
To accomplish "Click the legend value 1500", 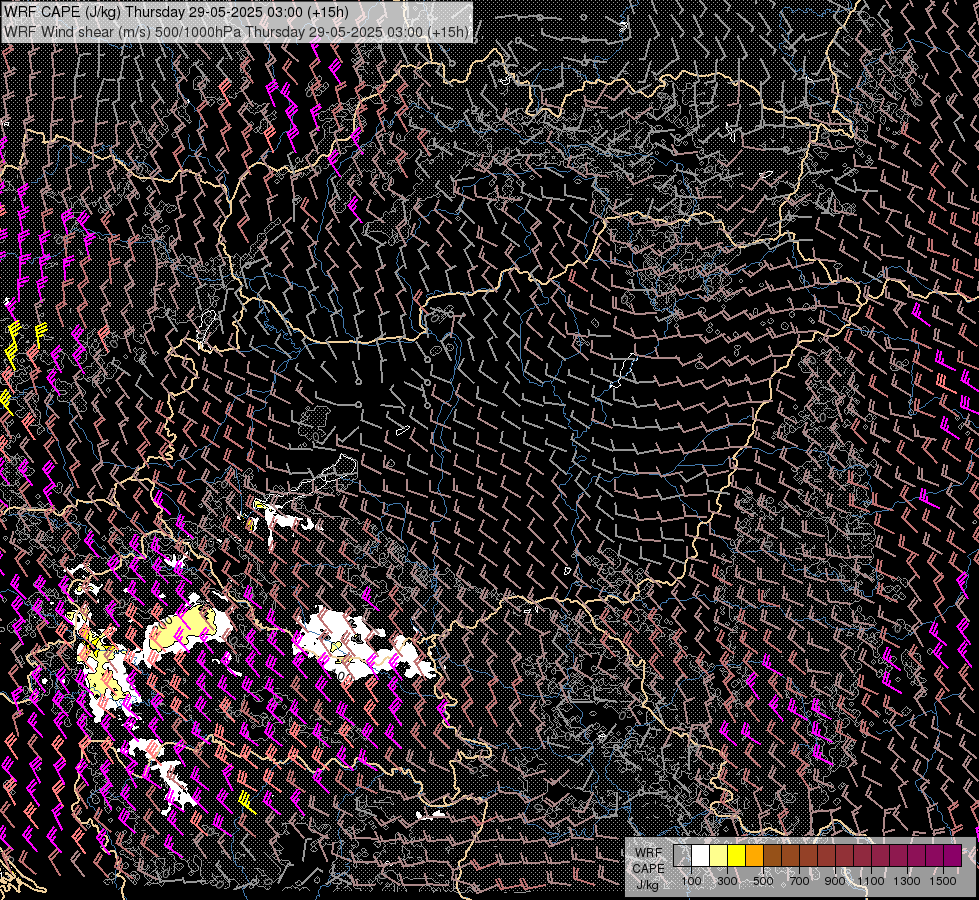I will coord(943,881).
